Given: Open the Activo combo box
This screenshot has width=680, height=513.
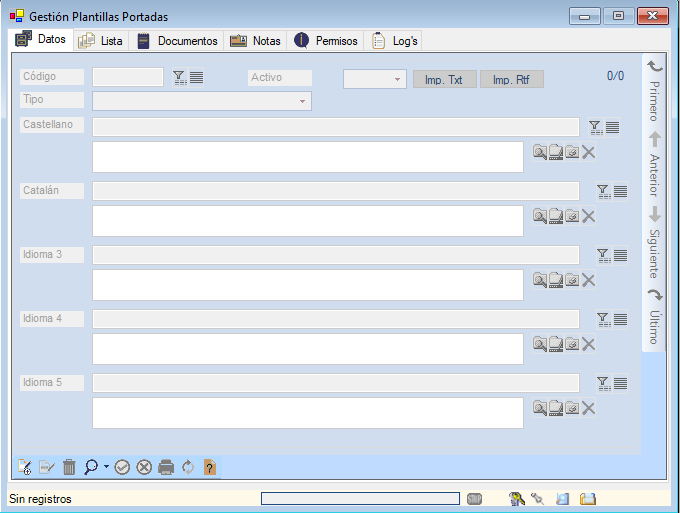Looking at the screenshot, I should [397, 79].
